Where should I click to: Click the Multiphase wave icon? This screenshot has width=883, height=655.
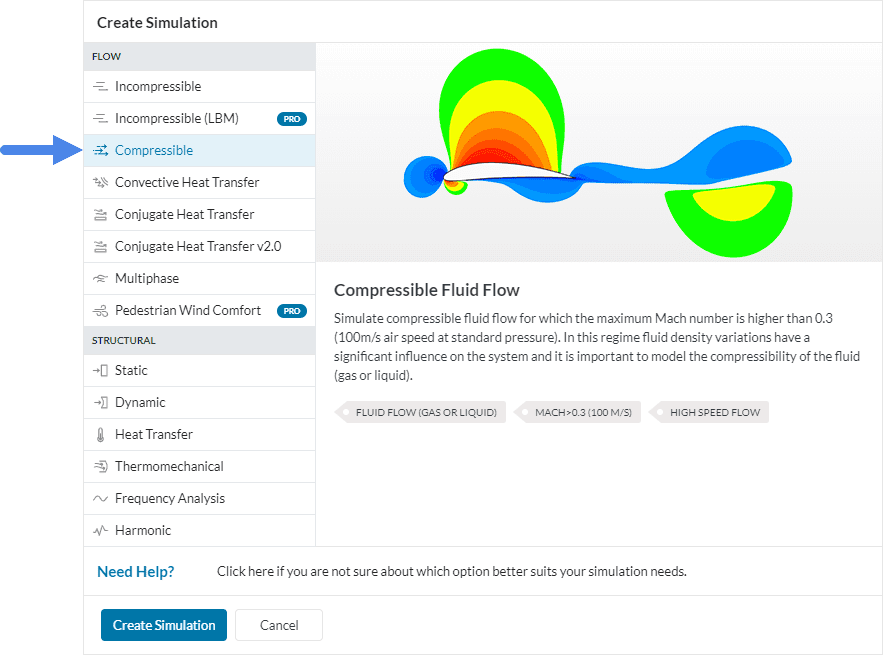100,279
